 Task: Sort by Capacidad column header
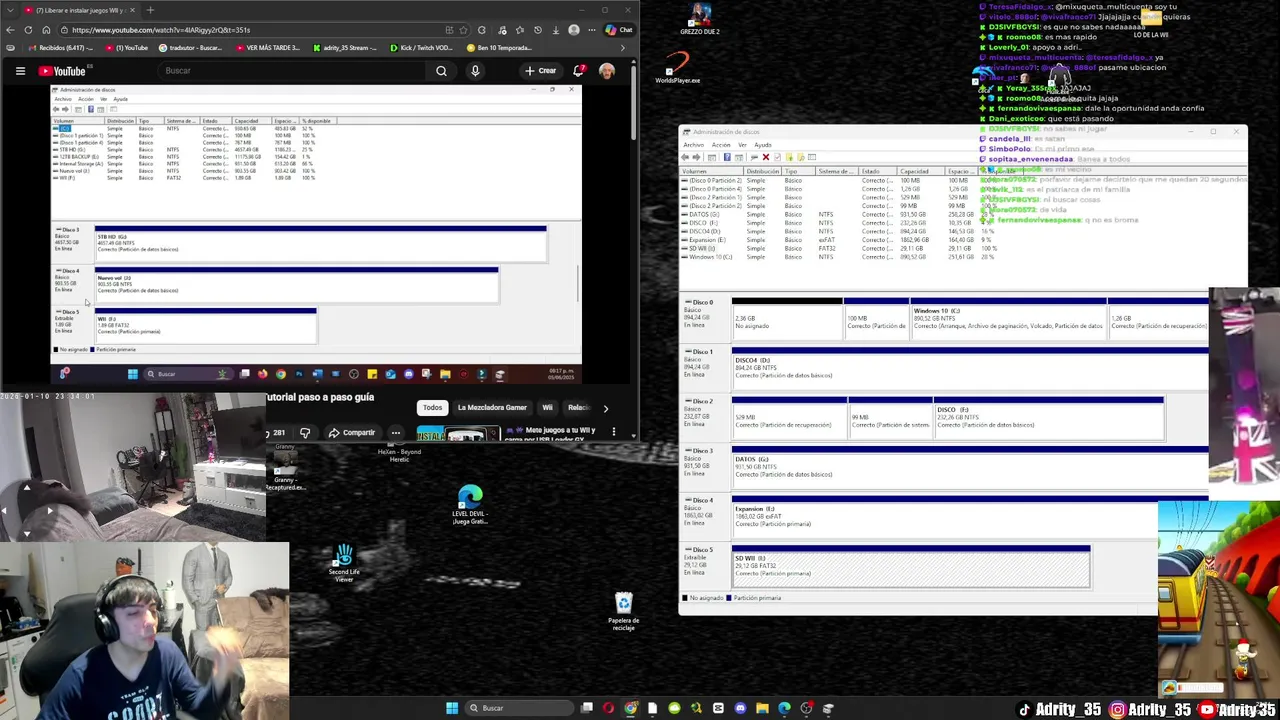pos(921,171)
